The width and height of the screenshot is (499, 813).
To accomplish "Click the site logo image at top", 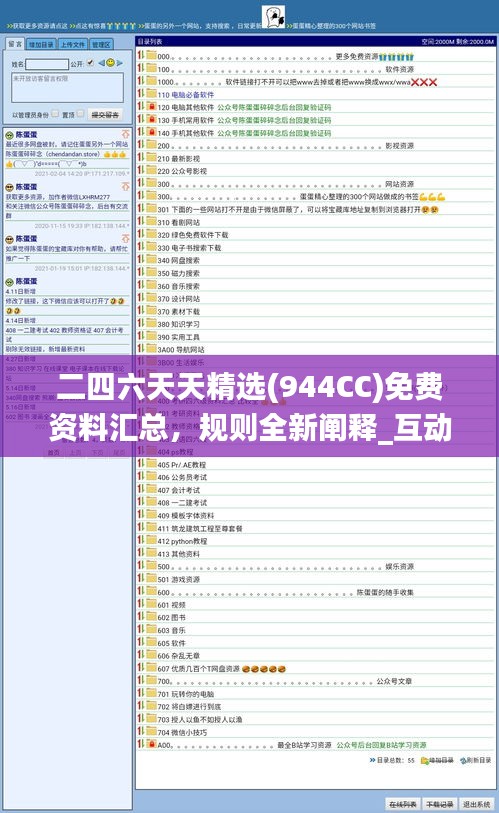I will [x=273, y=16].
